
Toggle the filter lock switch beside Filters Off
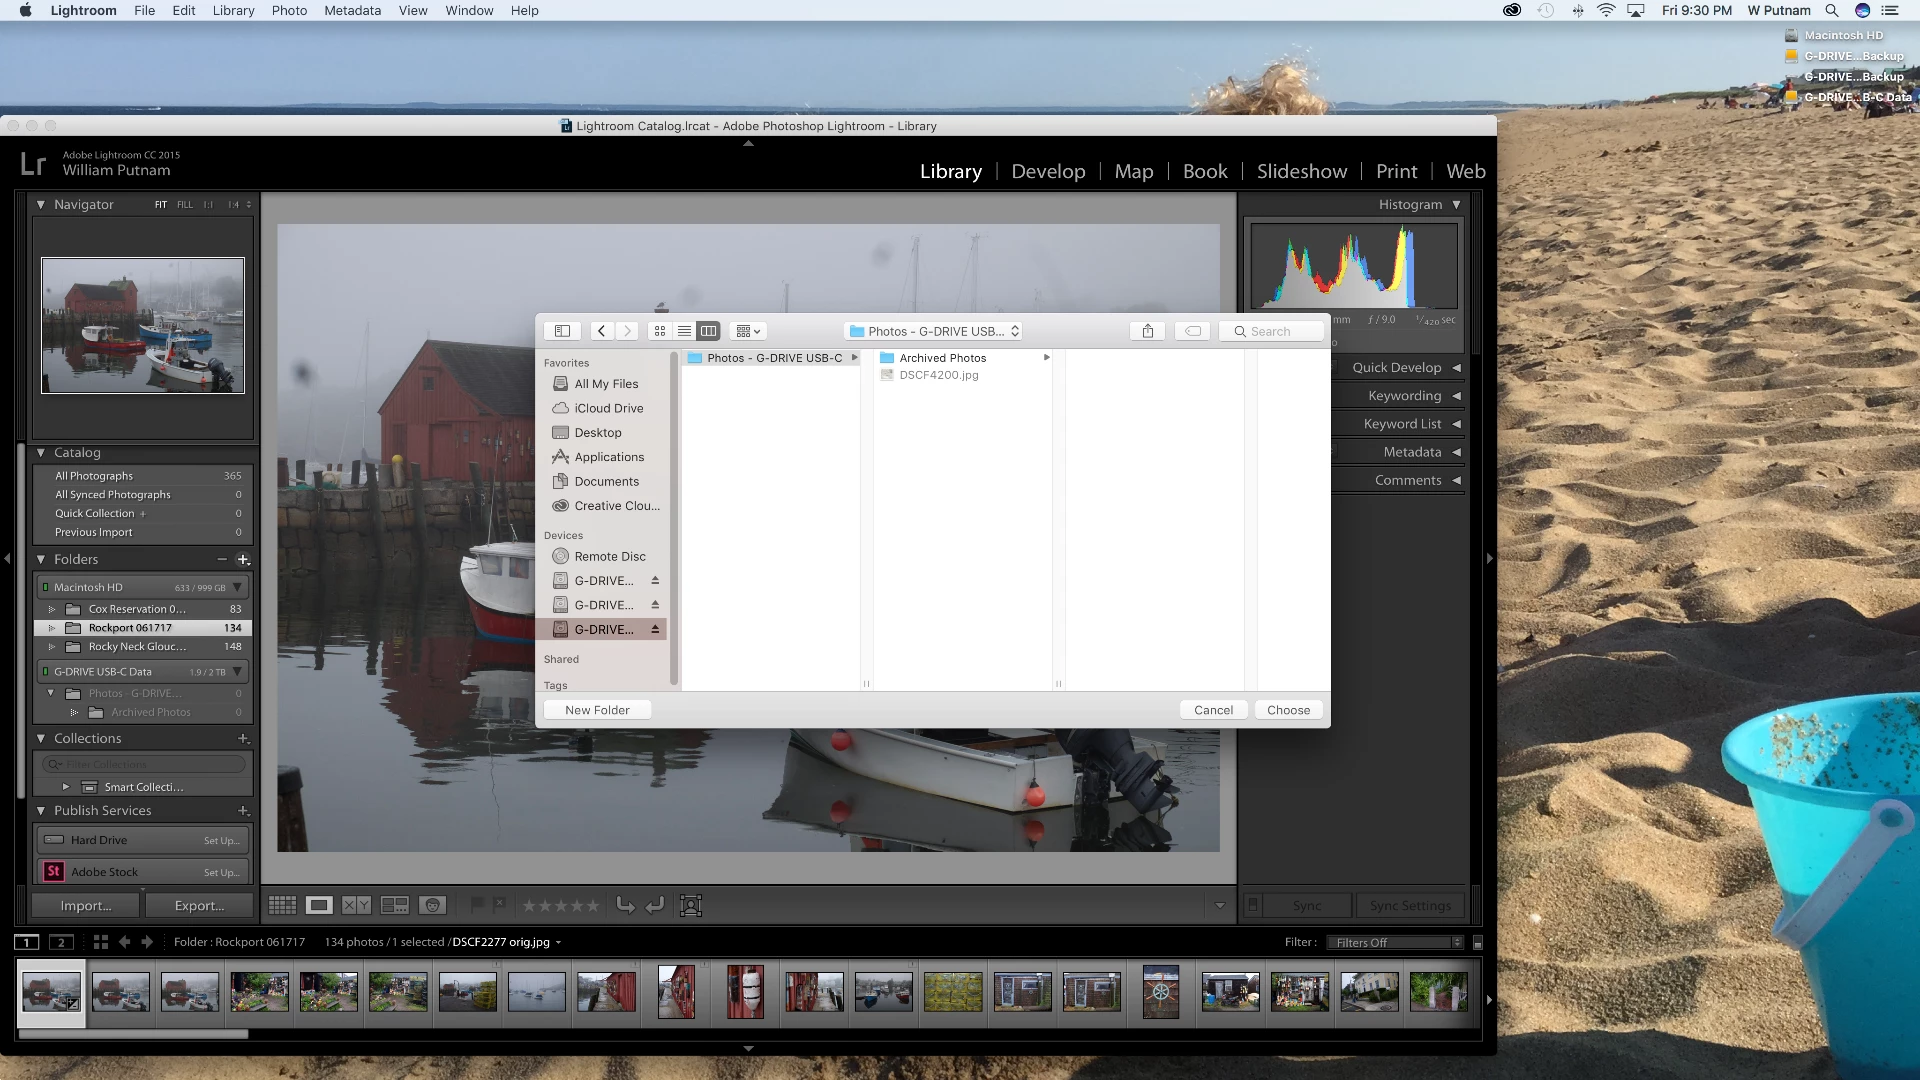tap(1478, 942)
